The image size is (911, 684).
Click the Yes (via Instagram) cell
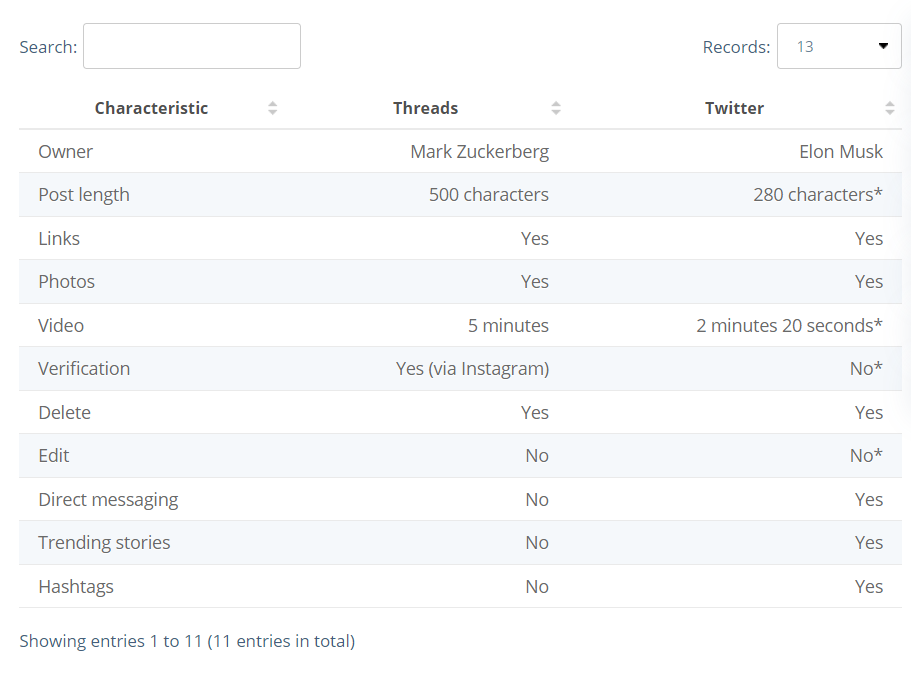[x=472, y=368]
